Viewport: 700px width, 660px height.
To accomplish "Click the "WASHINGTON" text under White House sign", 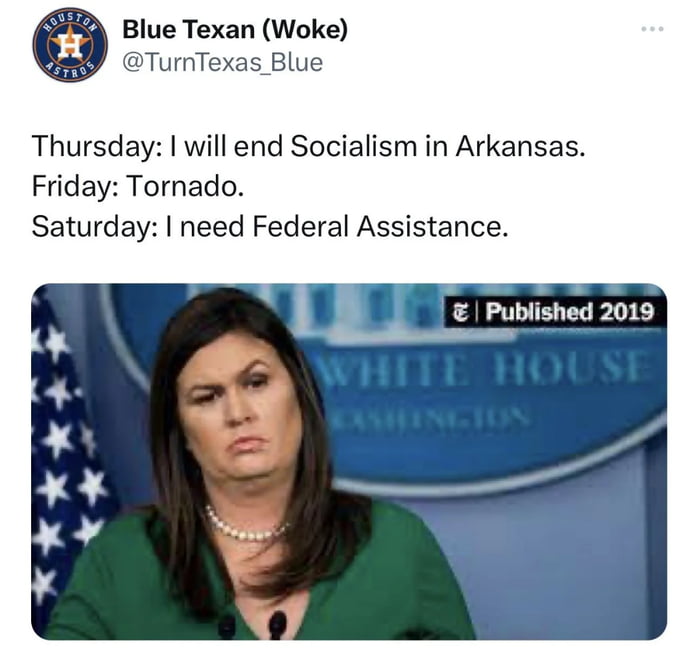I will [431, 420].
